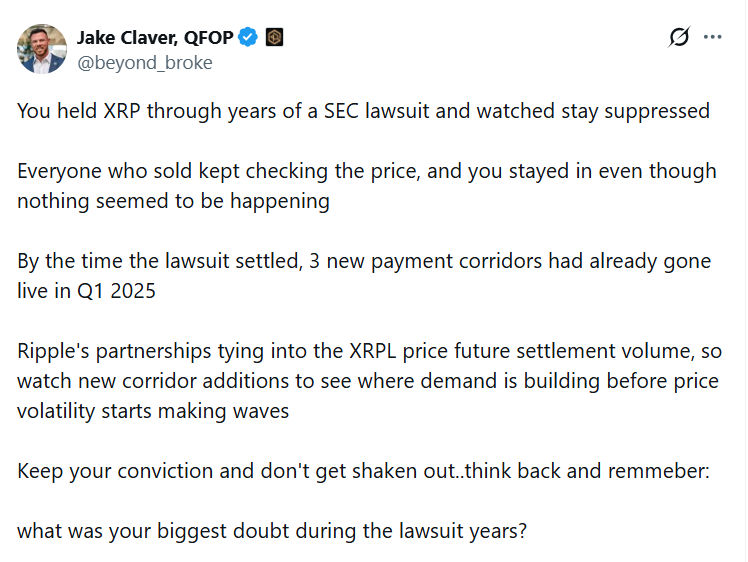
Task: Click the "Ripple's partnerships tying into" line
Action: coord(369,352)
